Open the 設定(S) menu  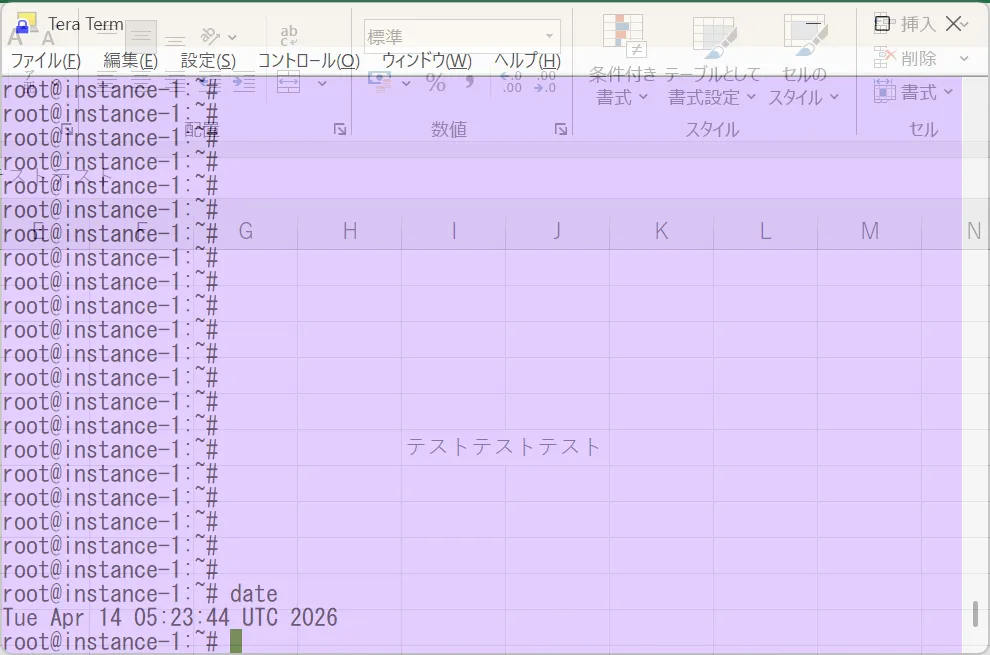pyautogui.click(x=208, y=61)
